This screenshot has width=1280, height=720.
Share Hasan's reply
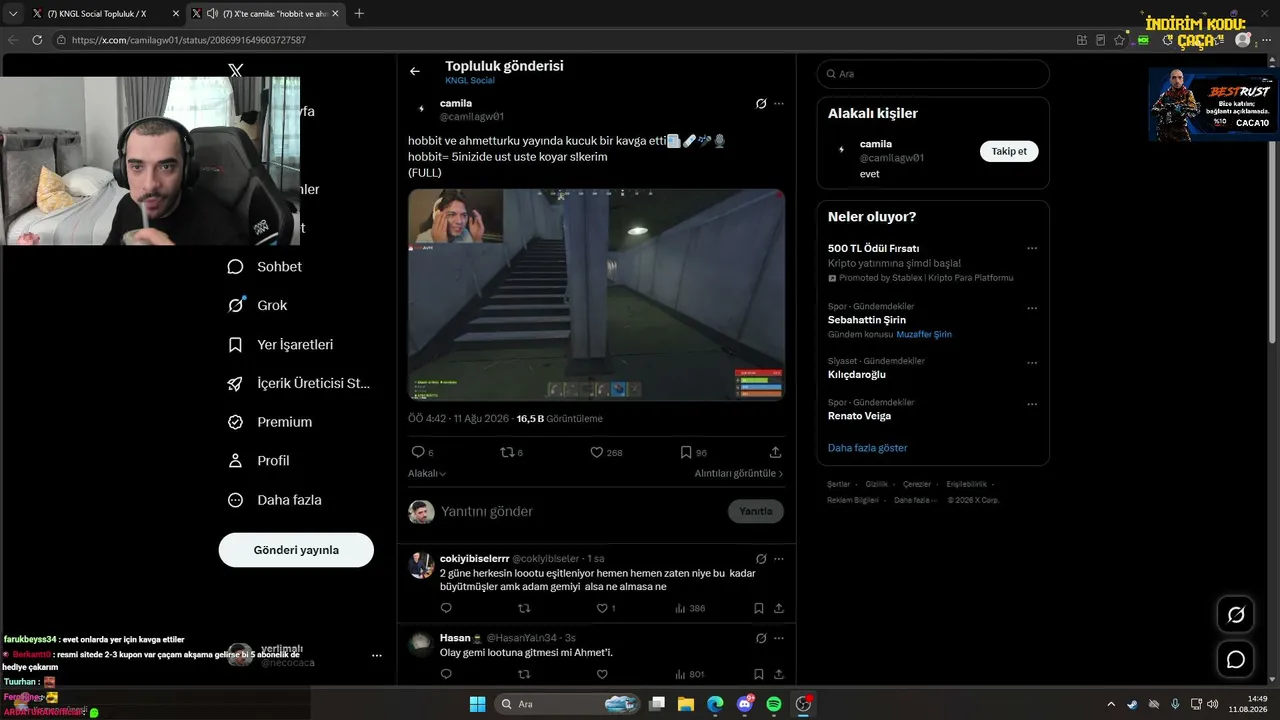[x=778, y=675]
